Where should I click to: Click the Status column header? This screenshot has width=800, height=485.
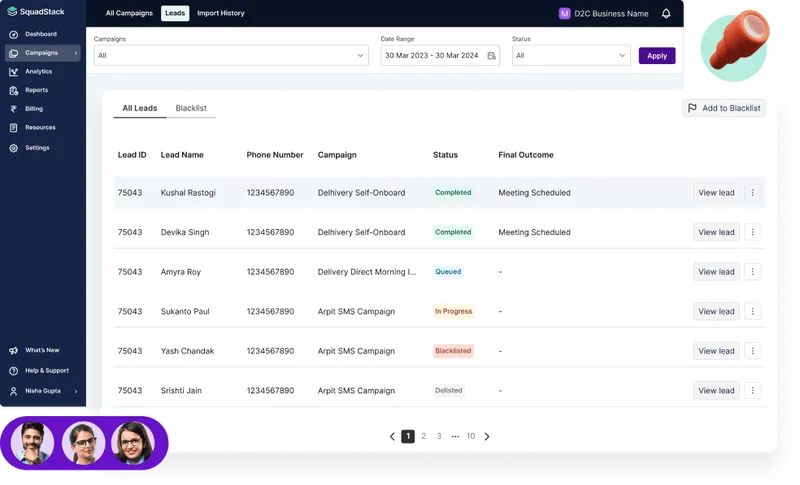coord(445,155)
